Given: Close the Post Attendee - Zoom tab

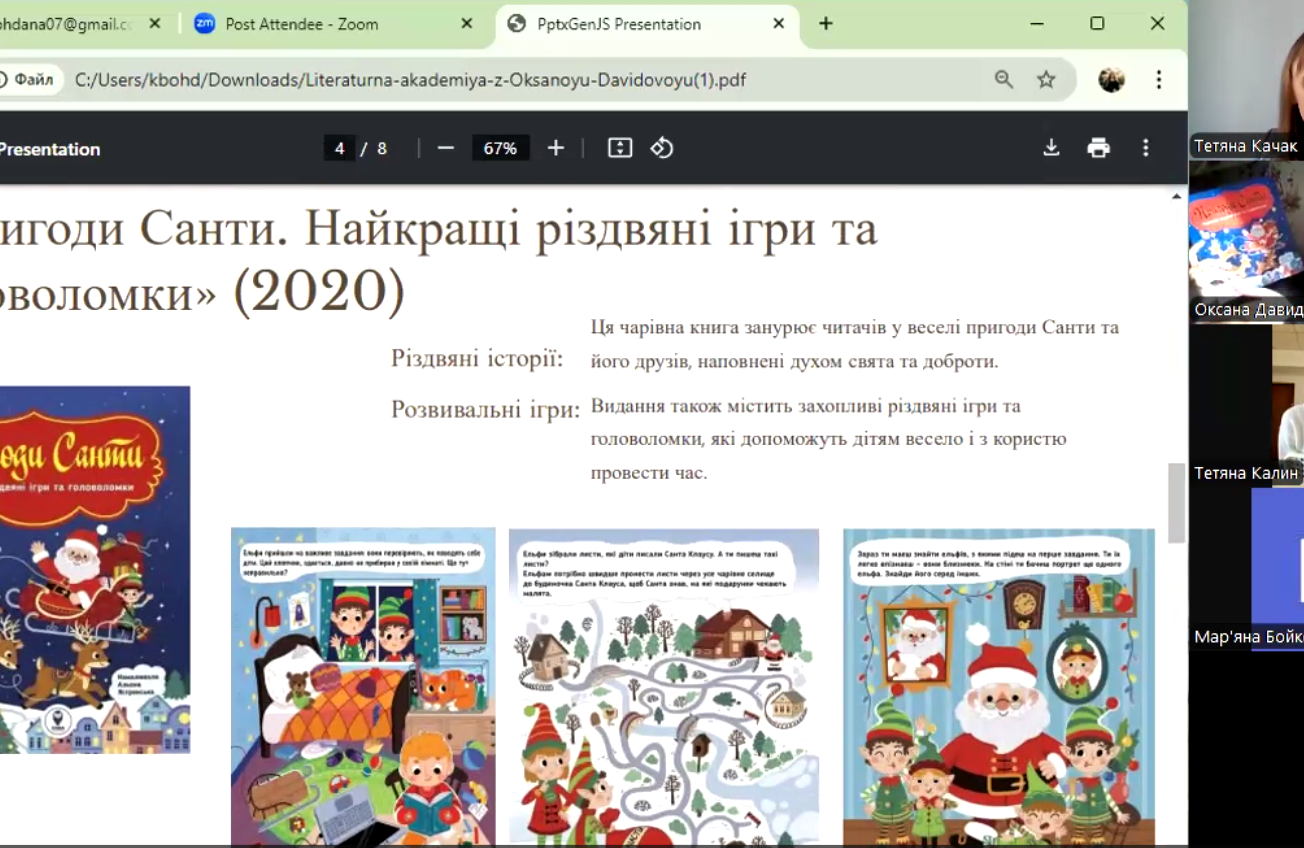Looking at the screenshot, I should point(467,24).
